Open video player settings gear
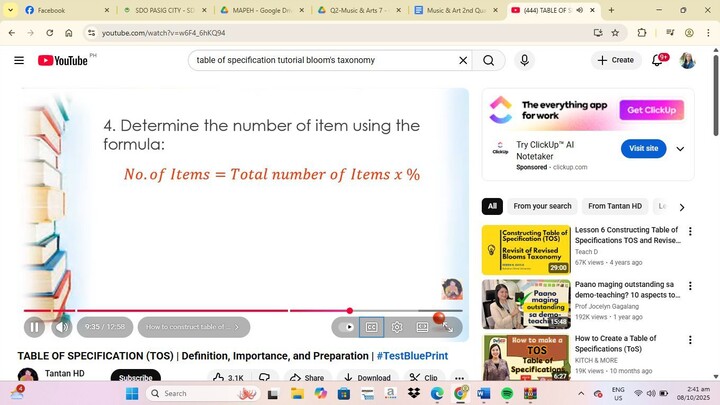The width and height of the screenshot is (720, 405). 397,327
